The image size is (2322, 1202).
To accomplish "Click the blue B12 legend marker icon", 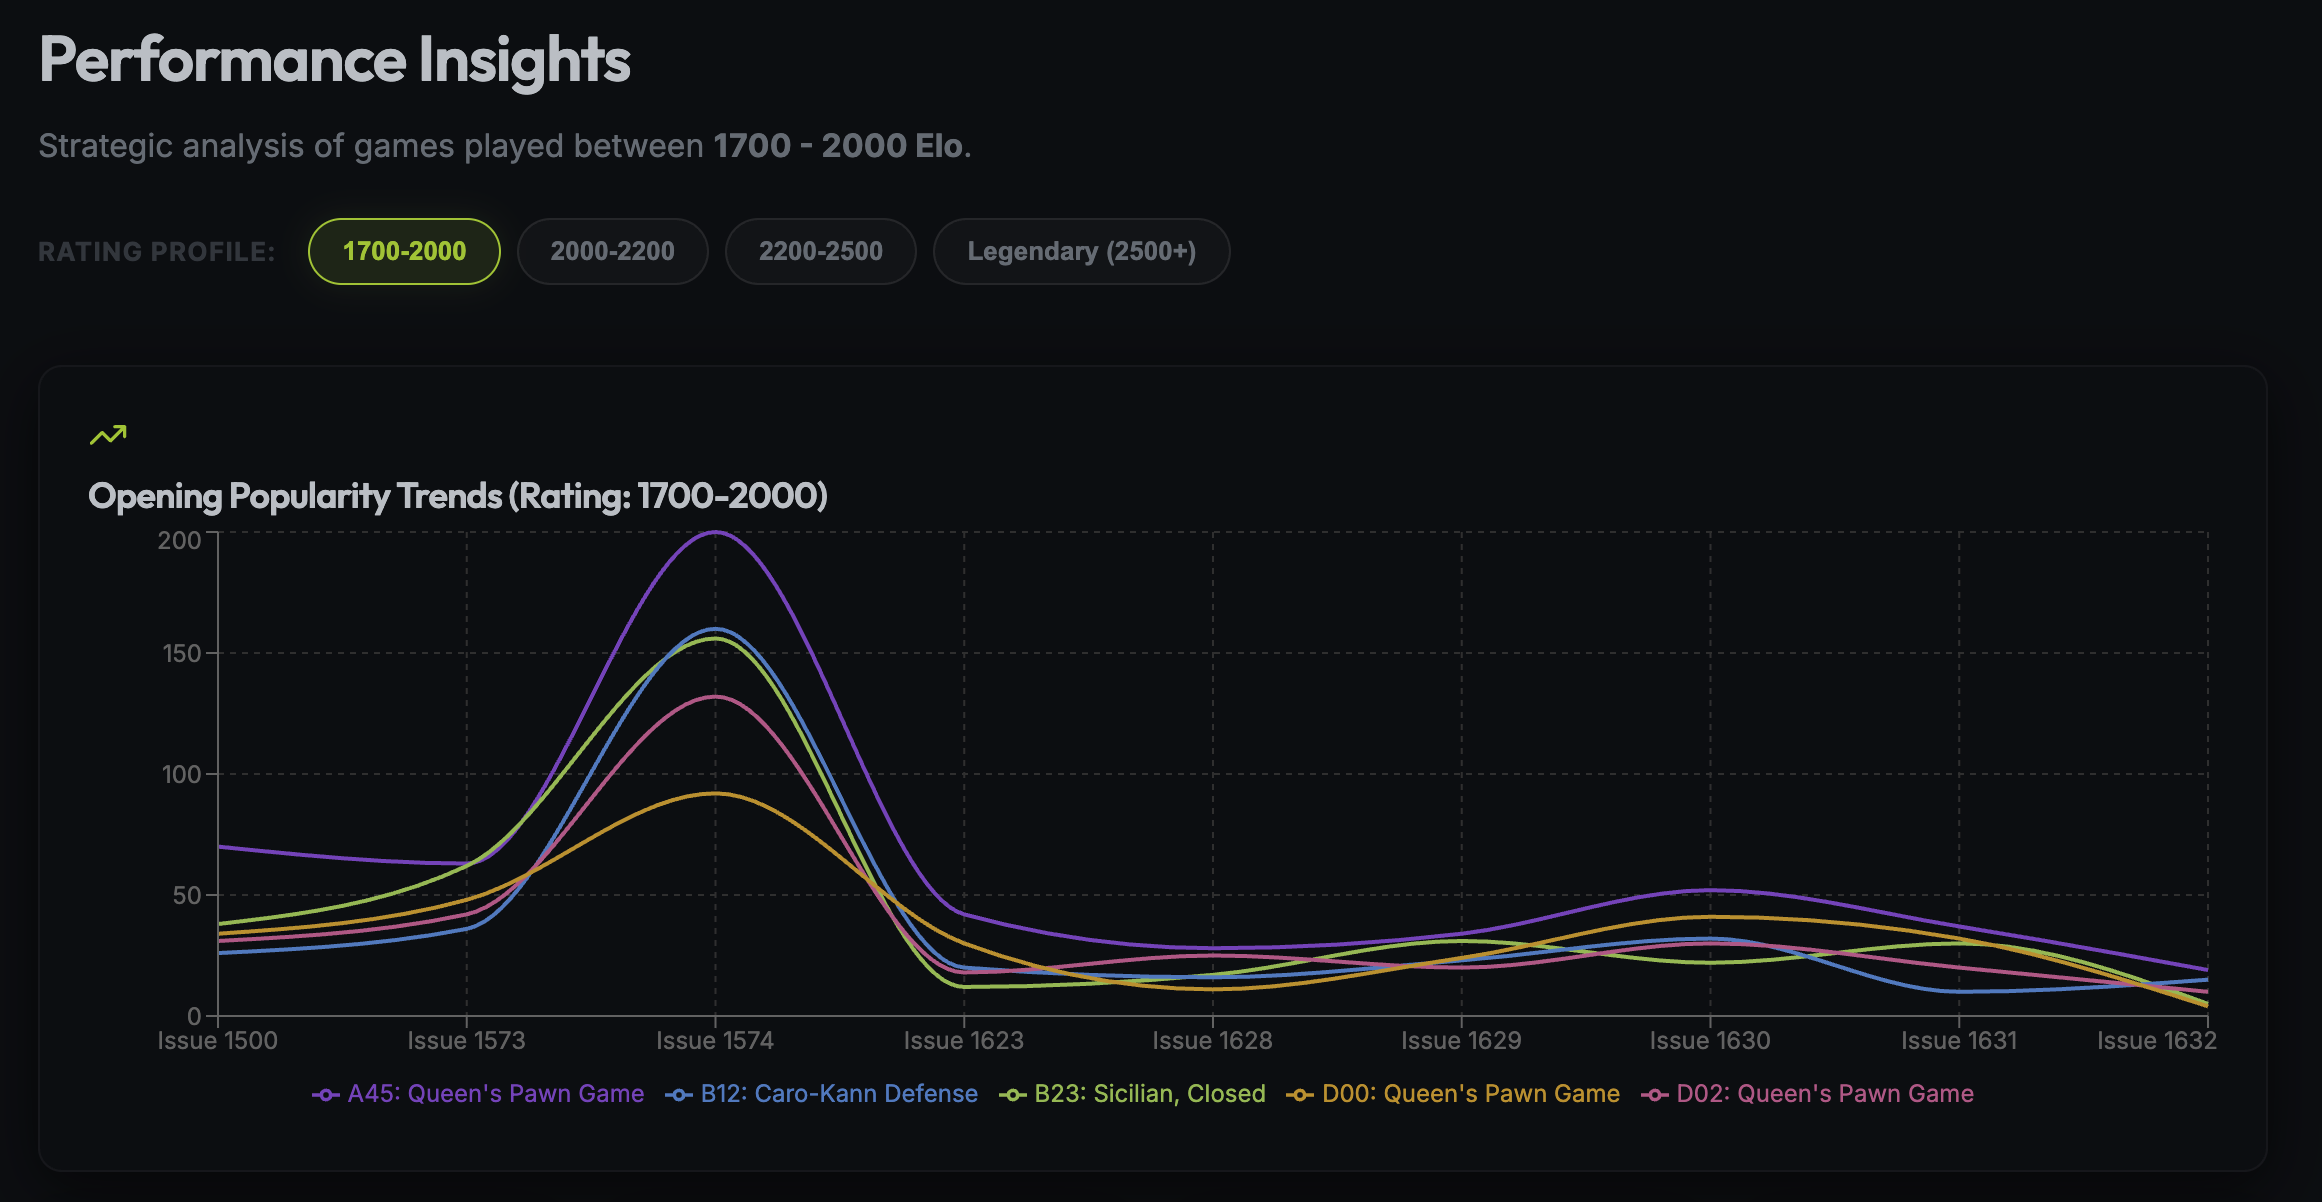I will point(678,1093).
